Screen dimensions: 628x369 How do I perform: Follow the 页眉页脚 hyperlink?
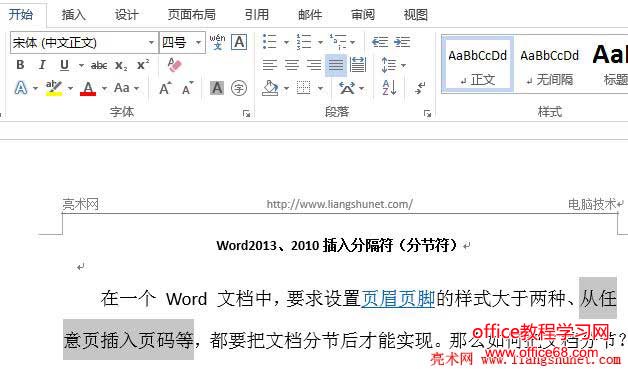[x=398, y=298]
